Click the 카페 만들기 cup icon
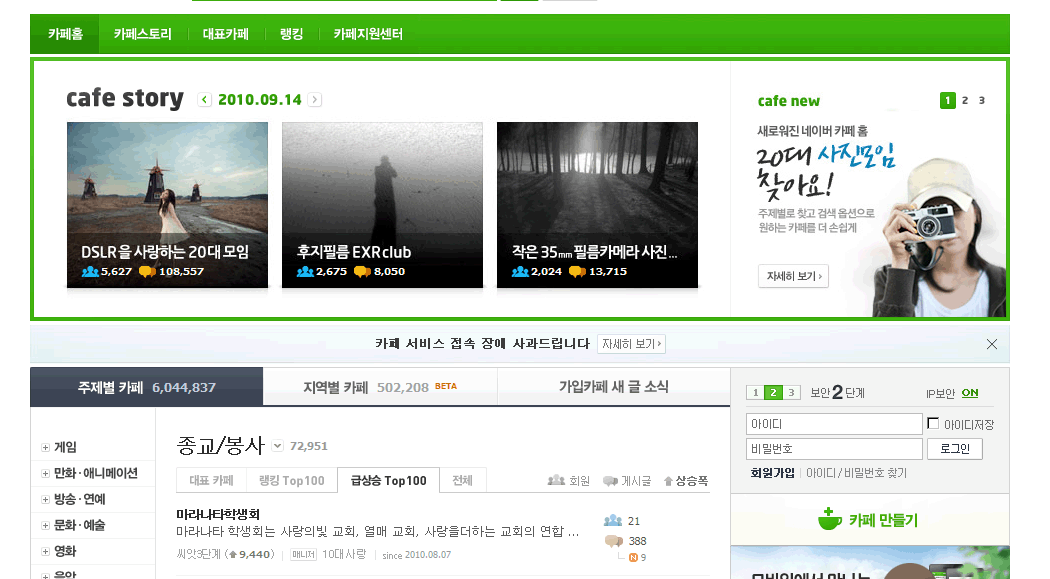Image resolution: width=1050 pixels, height=579 pixels. 828,519
